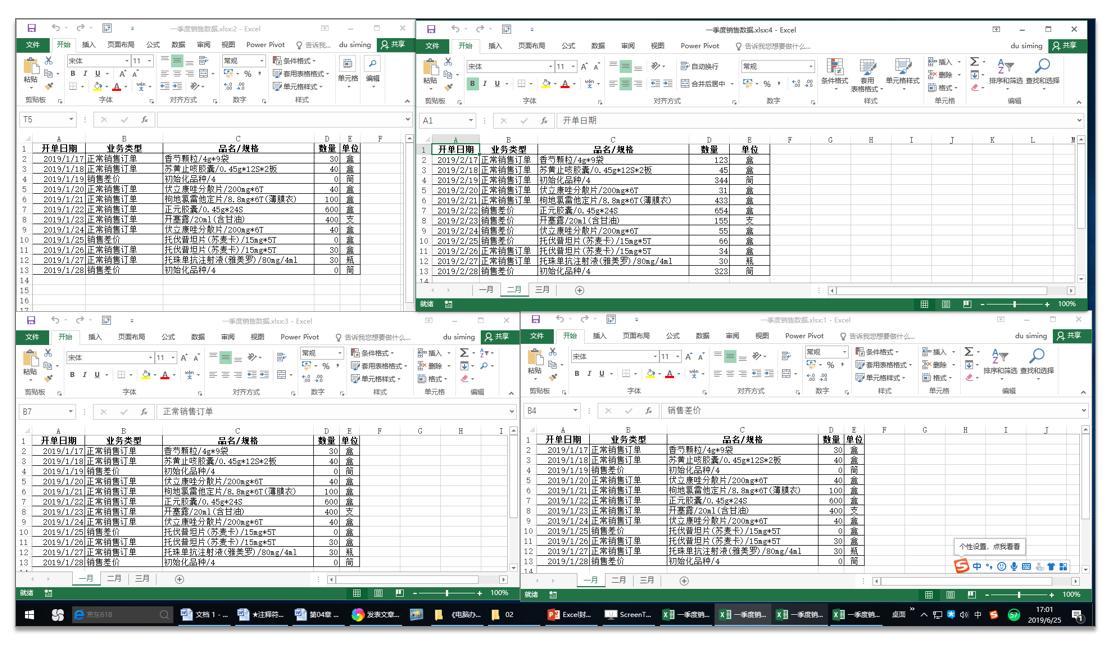Select 三月 sheet tab in xlsx:1 window
The height and width of the screenshot is (645, 1110).
tap(647, 581)
